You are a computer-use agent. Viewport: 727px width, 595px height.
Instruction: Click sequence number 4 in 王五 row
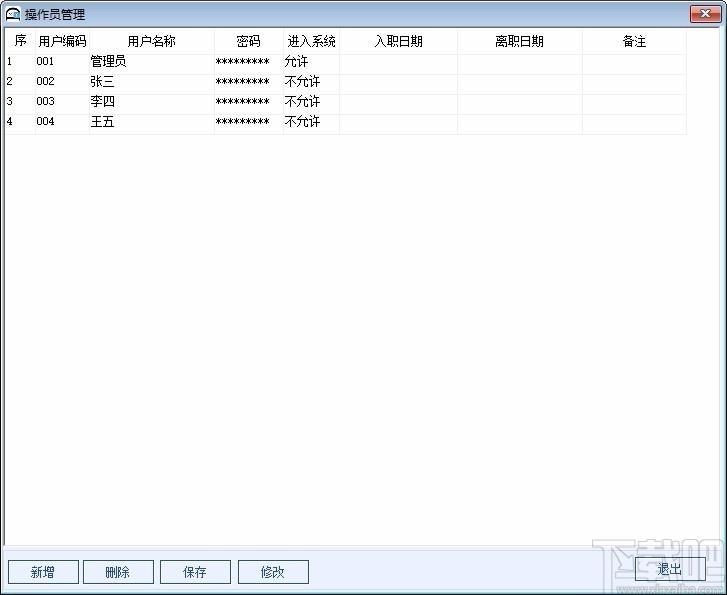point(10,121)
